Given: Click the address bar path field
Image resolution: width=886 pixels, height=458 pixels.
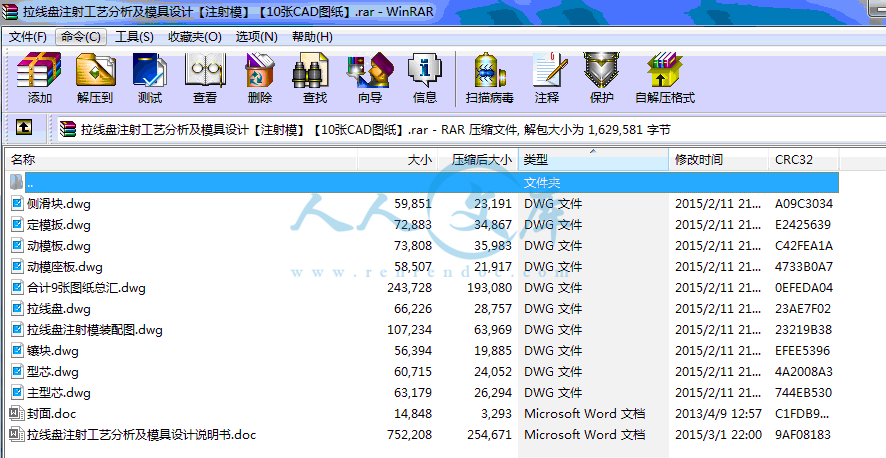Looking at the screenshot, I should (x=469, y=129).
